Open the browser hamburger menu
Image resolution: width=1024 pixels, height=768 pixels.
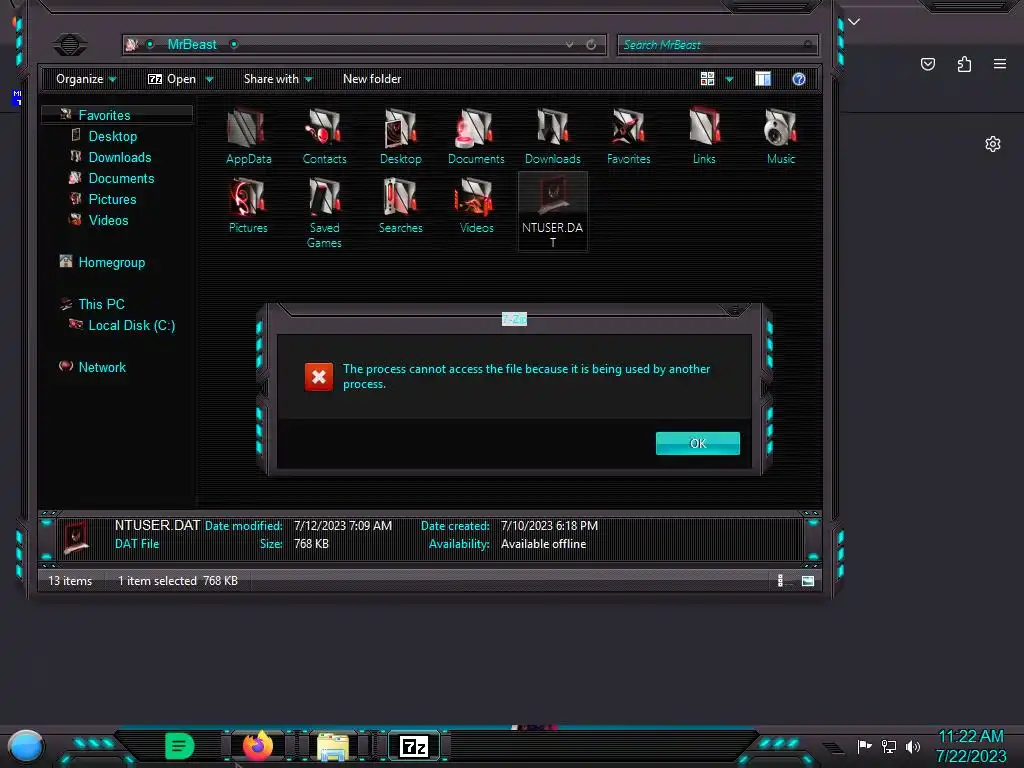pos(1000,64)
